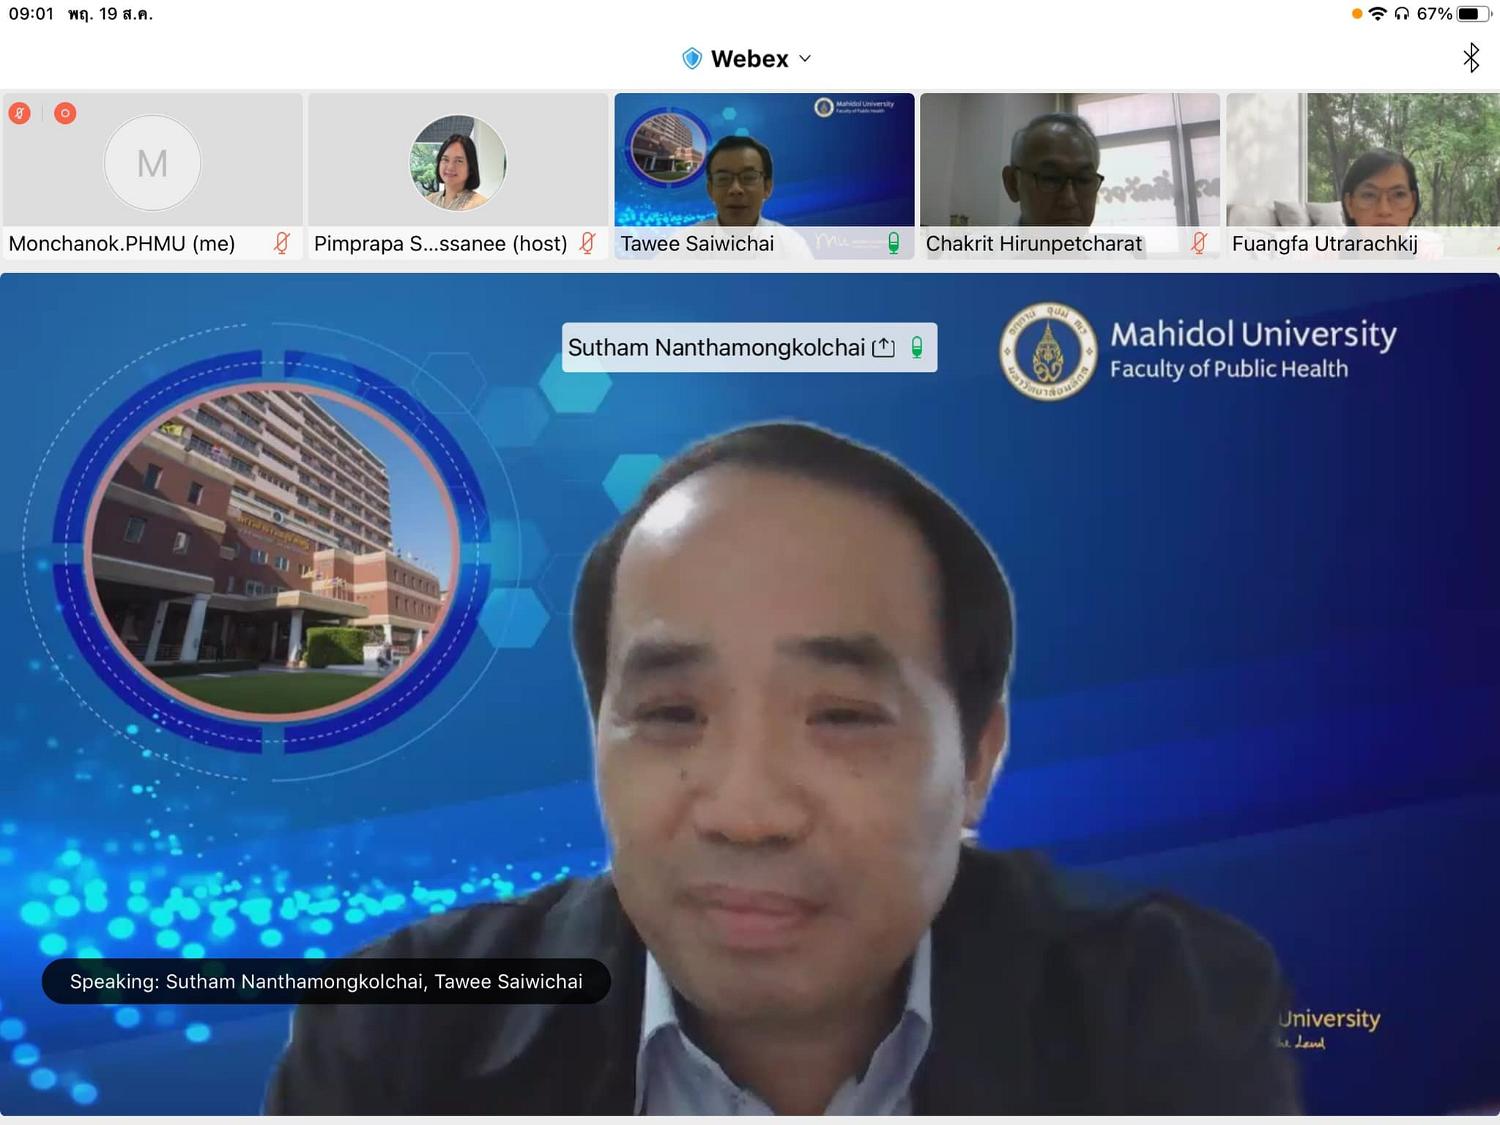Tap Chakrit Hirunpetcharat muted microphone icon
The width and height of the screenshot is (1500, 1125).
pos(1199,243)
